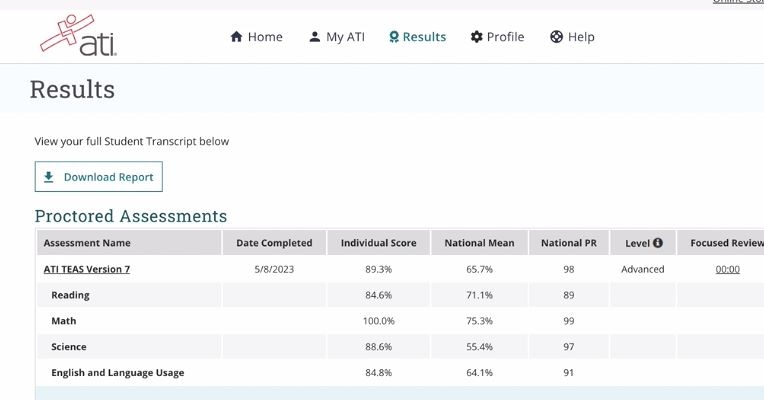The image size is (764, 400).
Task: Click the Download Report button
Action: (x=98, y=176)
